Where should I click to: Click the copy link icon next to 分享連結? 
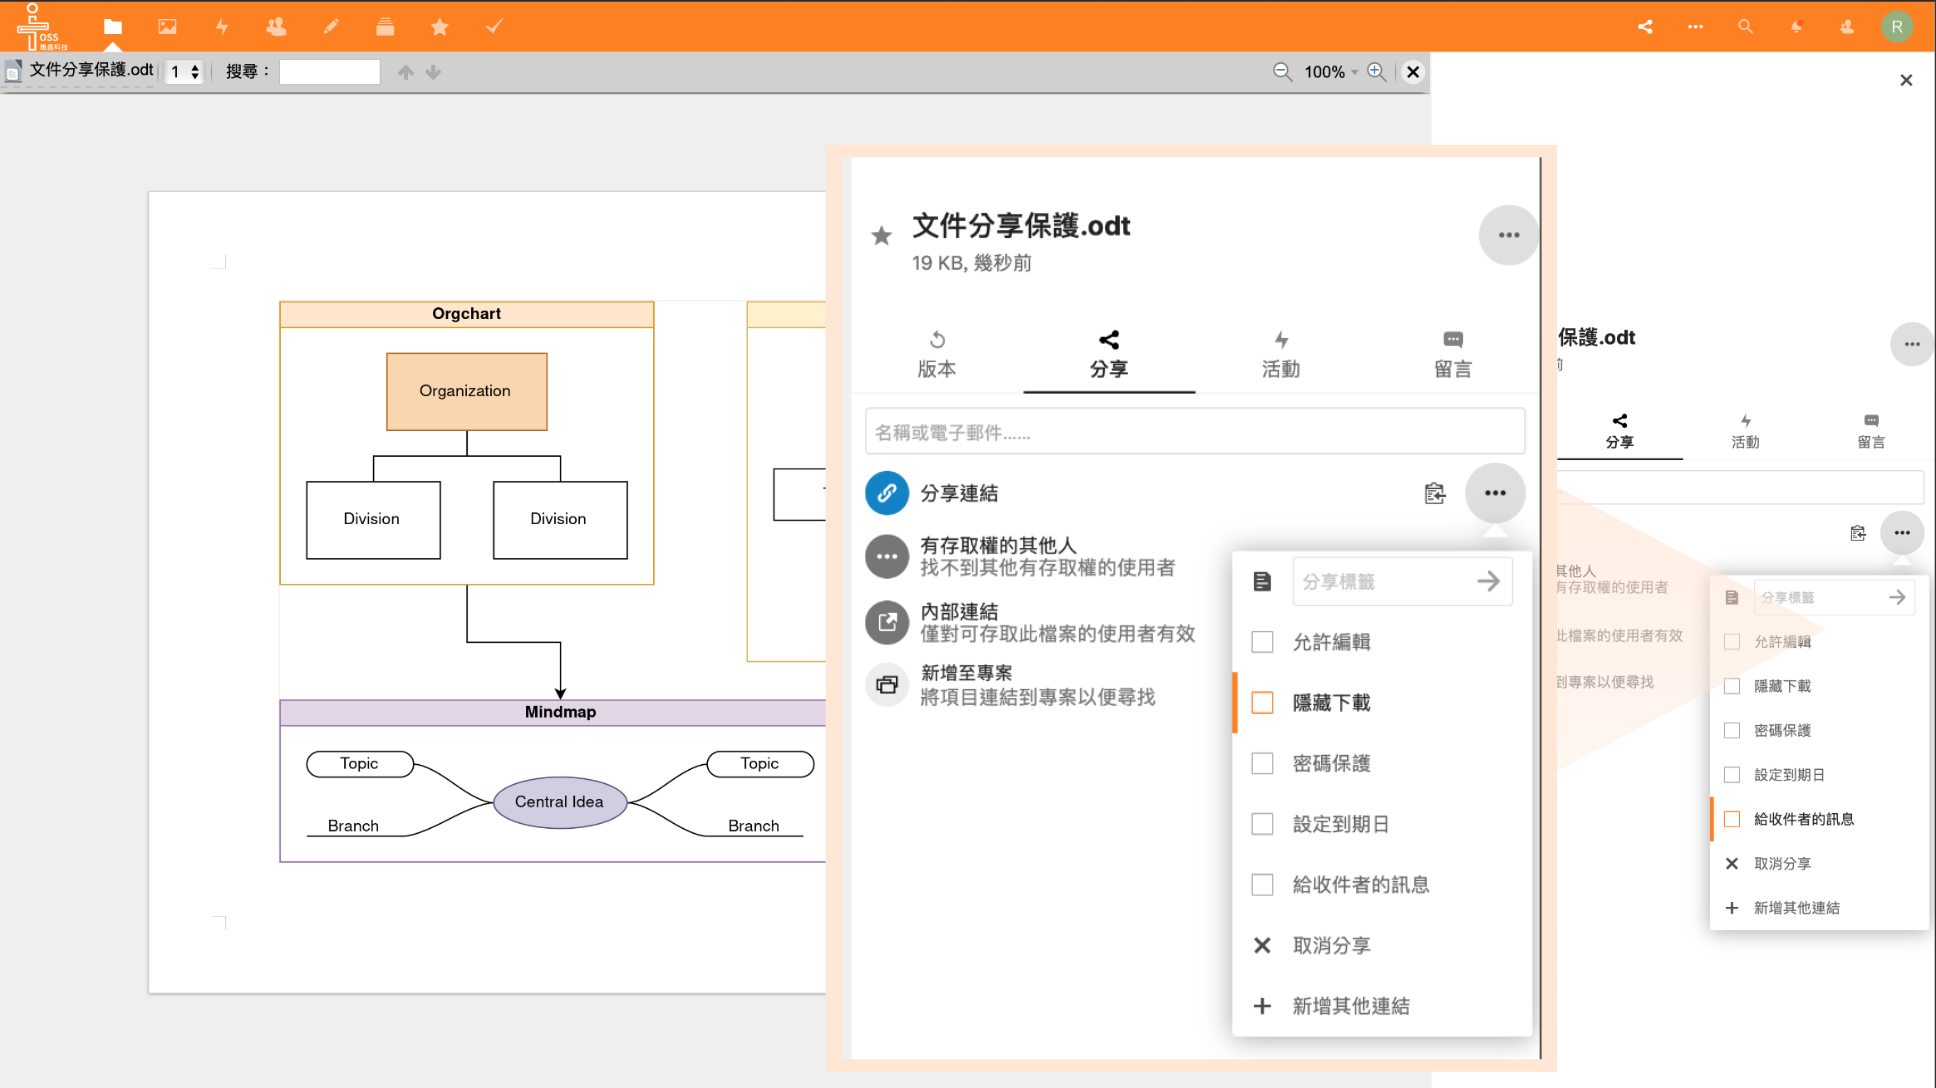[1435, 492]
